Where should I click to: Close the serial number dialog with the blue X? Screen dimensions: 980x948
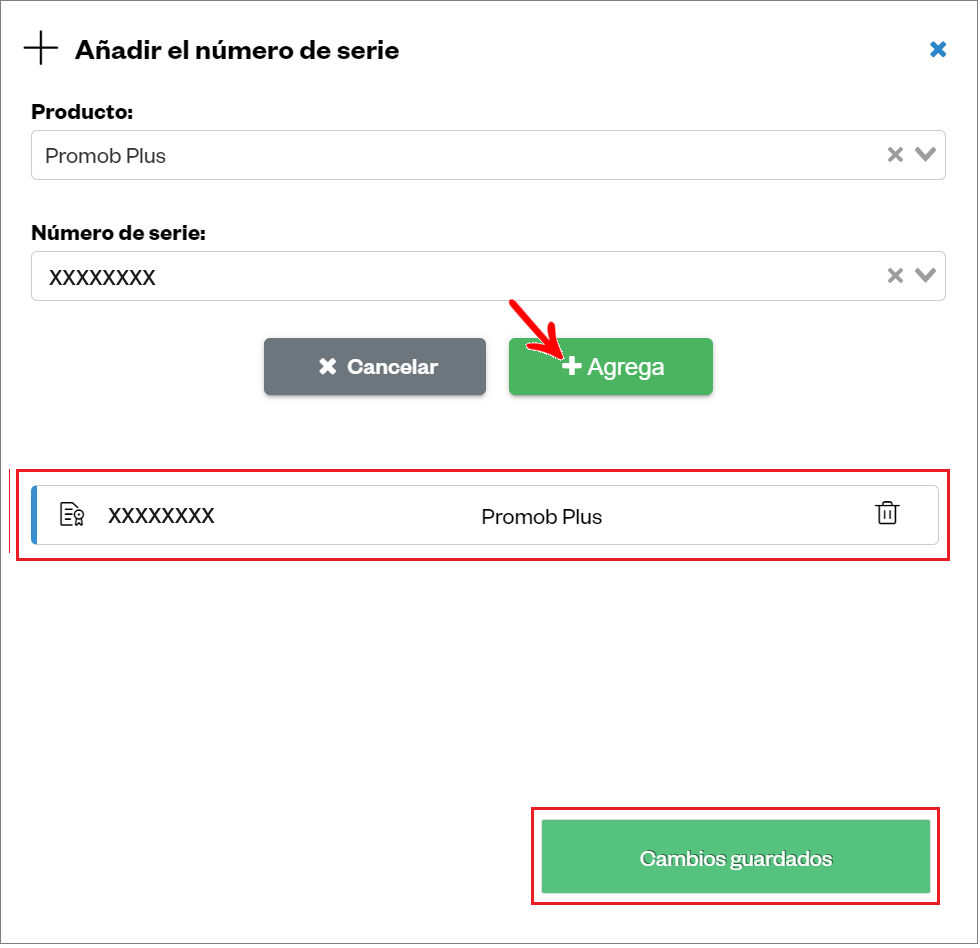tap(938, 49)
